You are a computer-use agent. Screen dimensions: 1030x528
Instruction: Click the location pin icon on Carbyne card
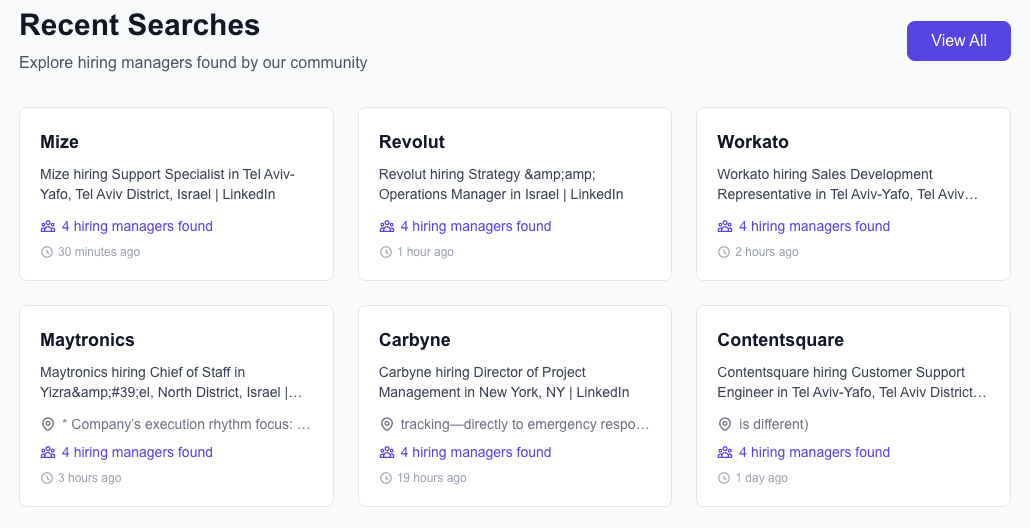387,424
